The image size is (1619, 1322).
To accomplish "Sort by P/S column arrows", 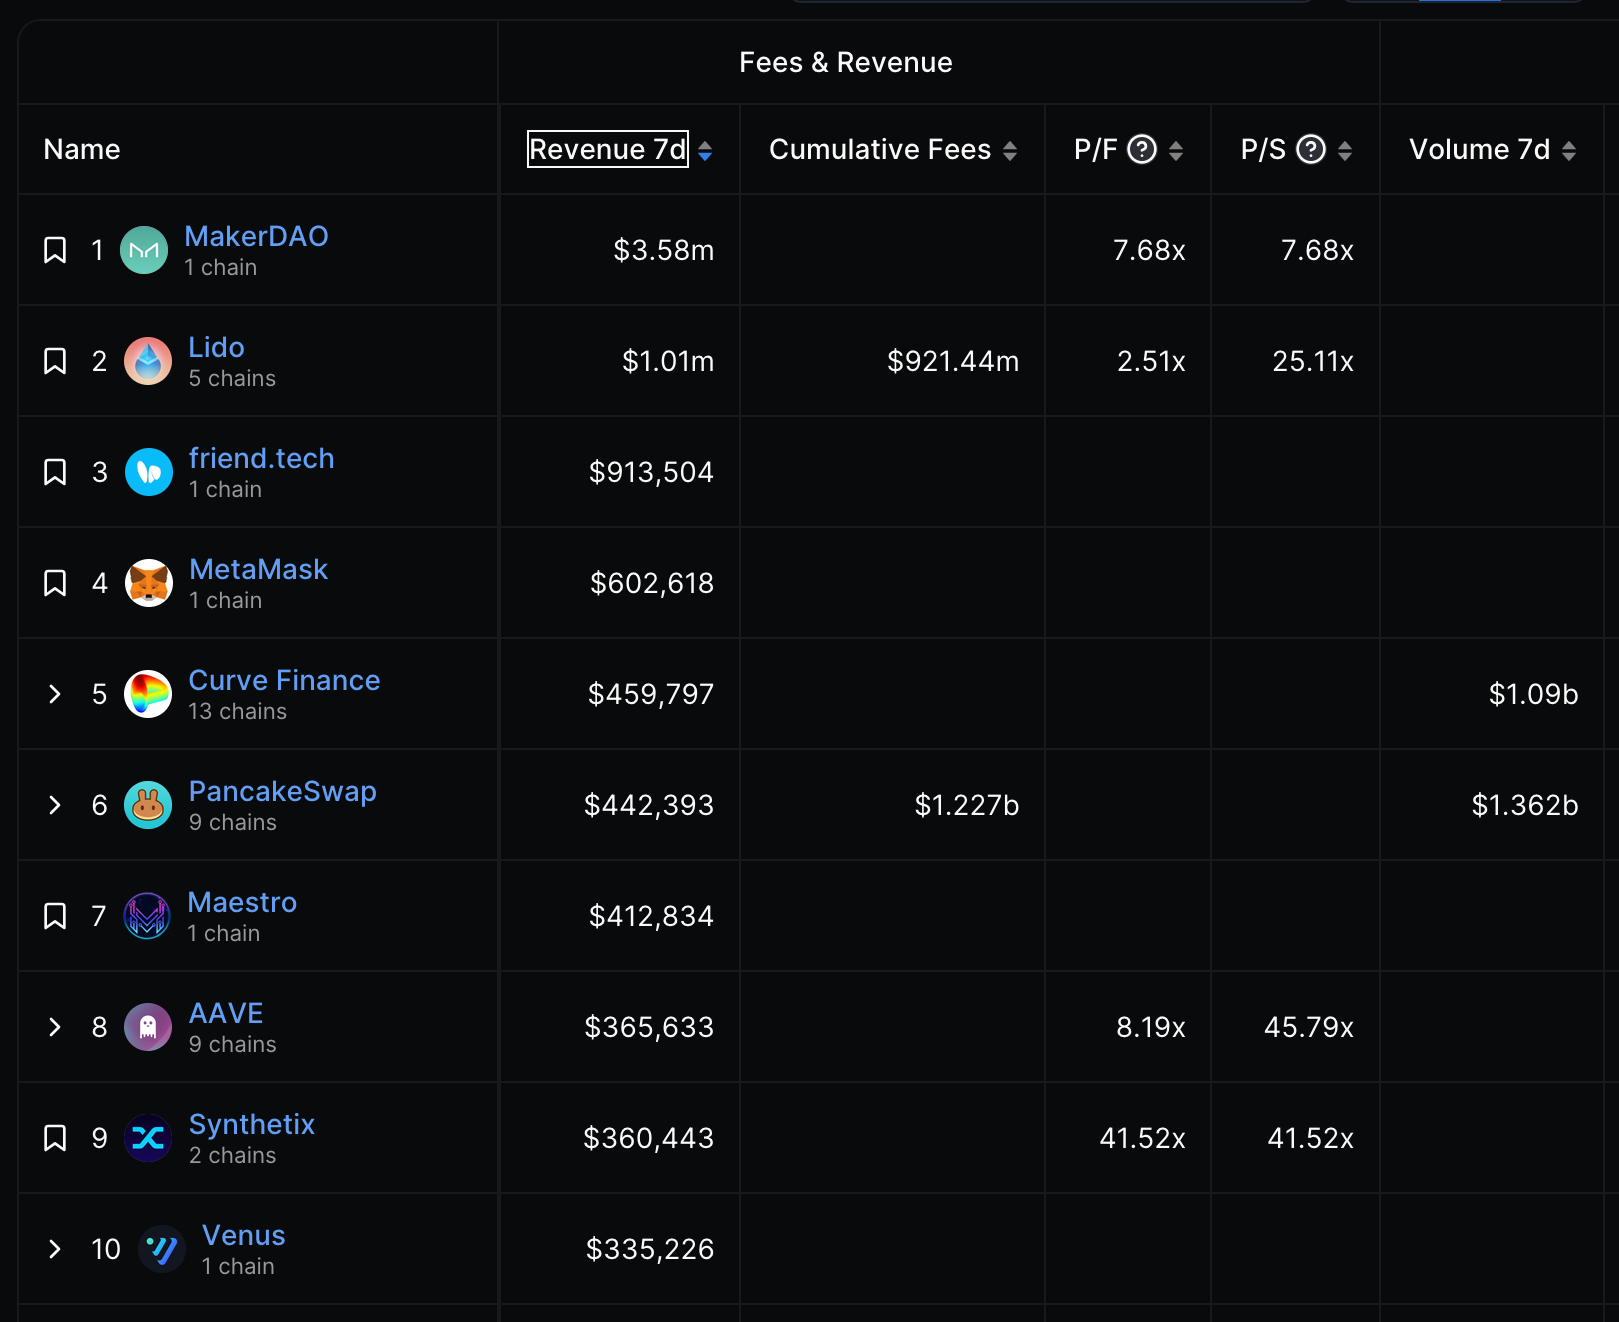I will (1345, 151).
